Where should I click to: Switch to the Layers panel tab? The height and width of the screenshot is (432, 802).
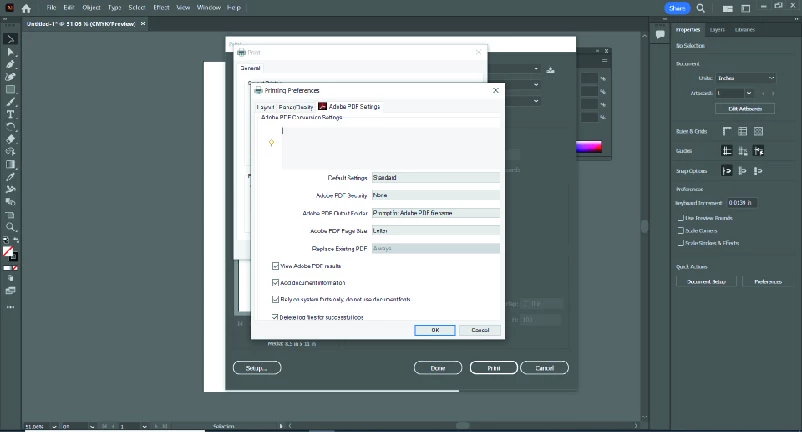click(x=717, y=30)
